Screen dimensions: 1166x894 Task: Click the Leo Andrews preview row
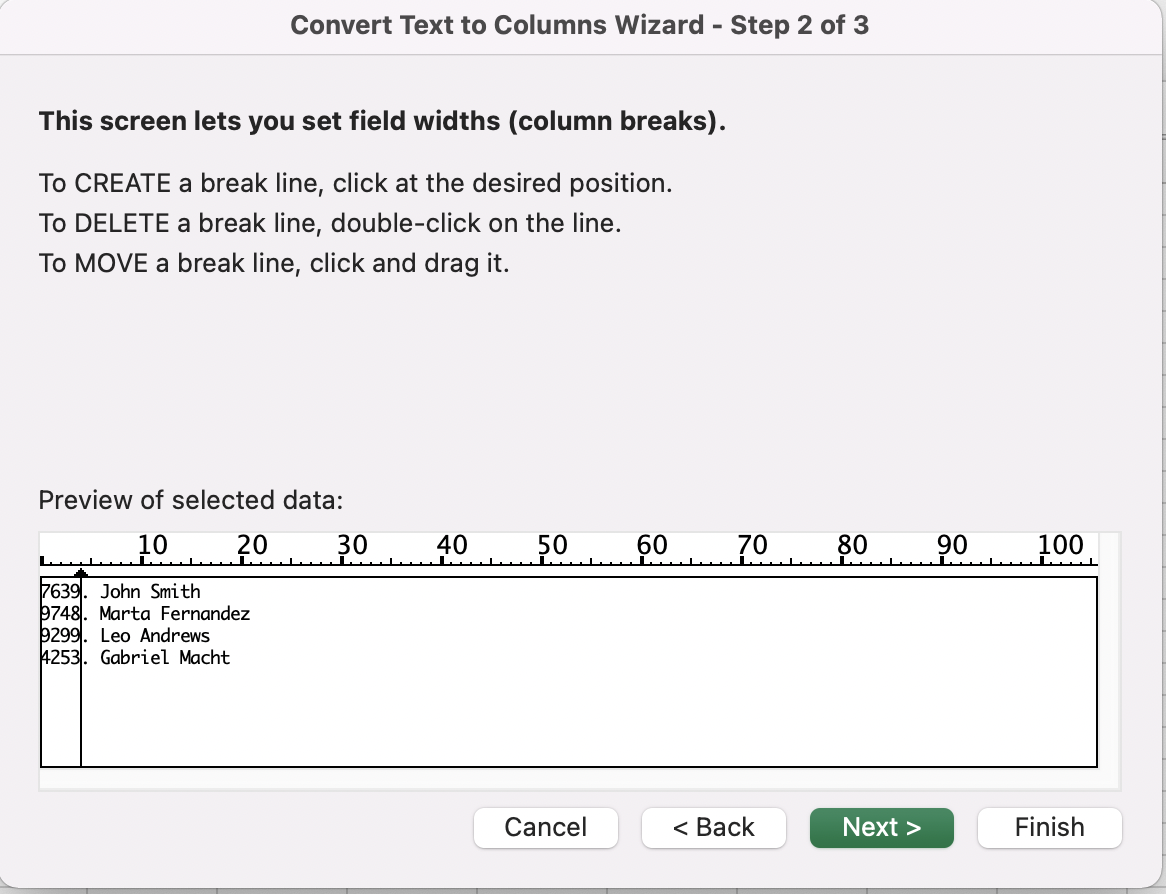click(x=154, y=636)
